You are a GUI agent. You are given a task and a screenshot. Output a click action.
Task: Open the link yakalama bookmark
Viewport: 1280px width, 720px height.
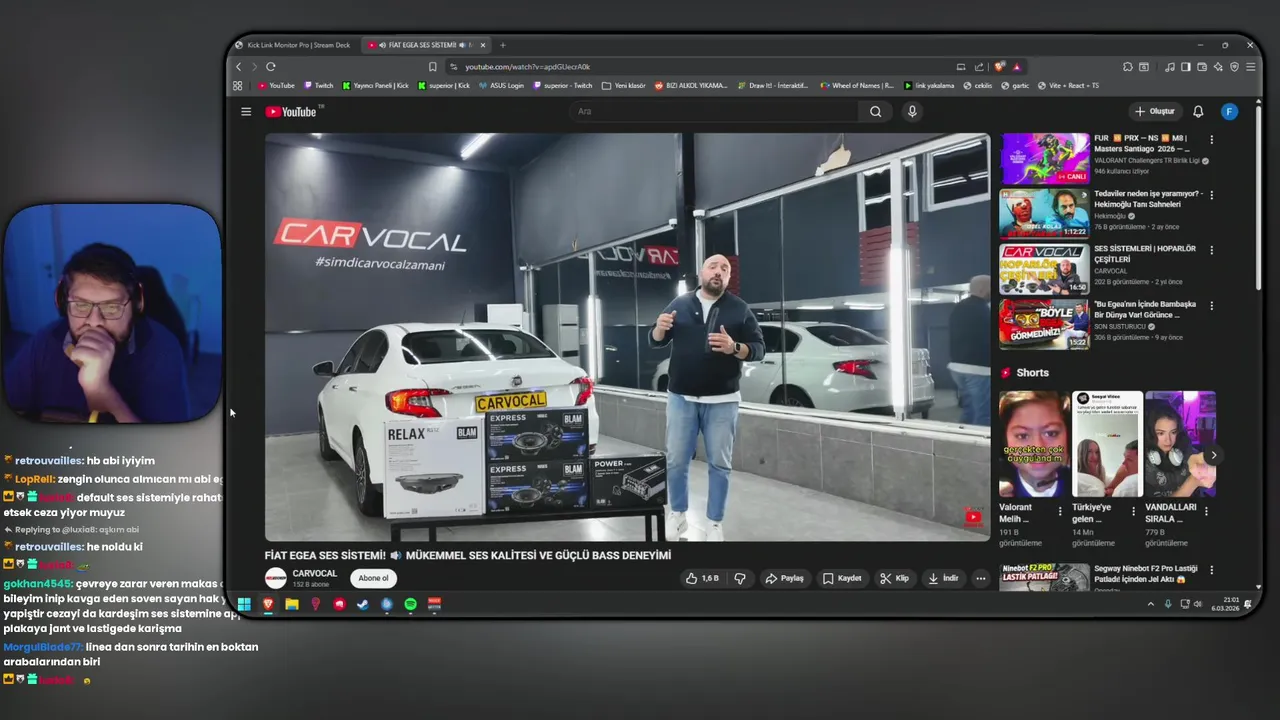pos(928,86)
